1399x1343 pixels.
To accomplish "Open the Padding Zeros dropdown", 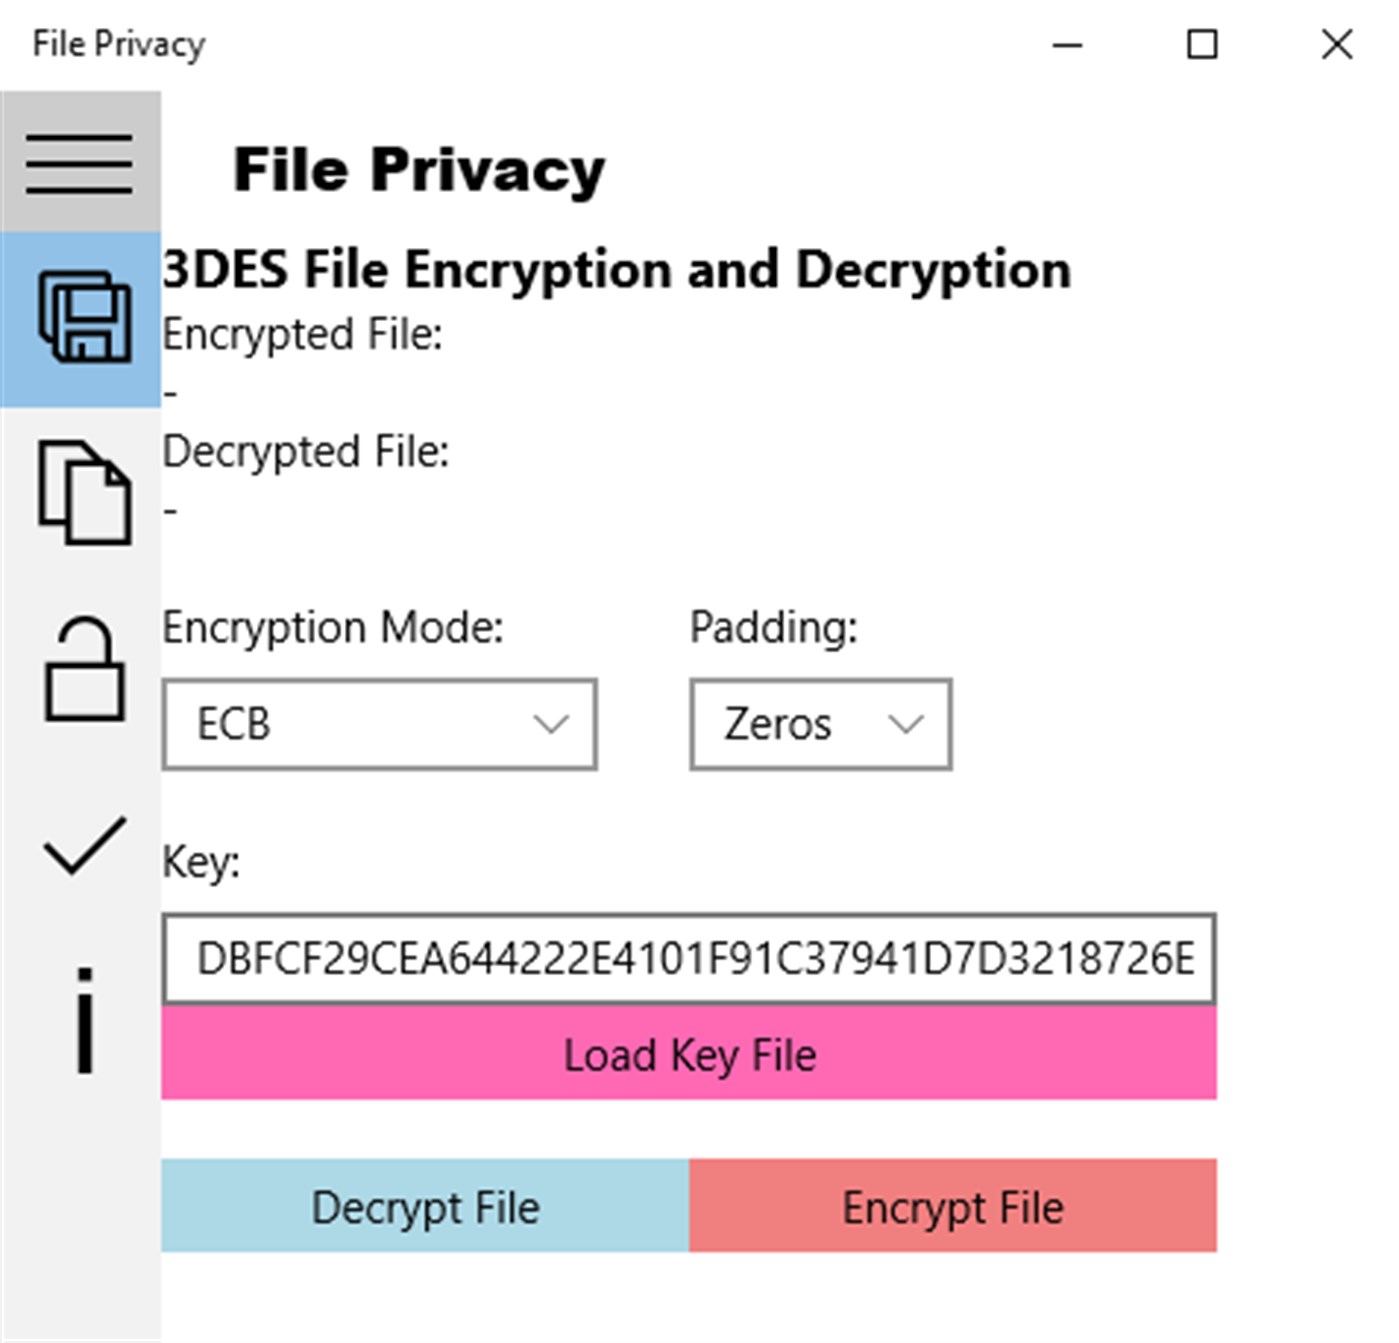I will pos(820,724).
